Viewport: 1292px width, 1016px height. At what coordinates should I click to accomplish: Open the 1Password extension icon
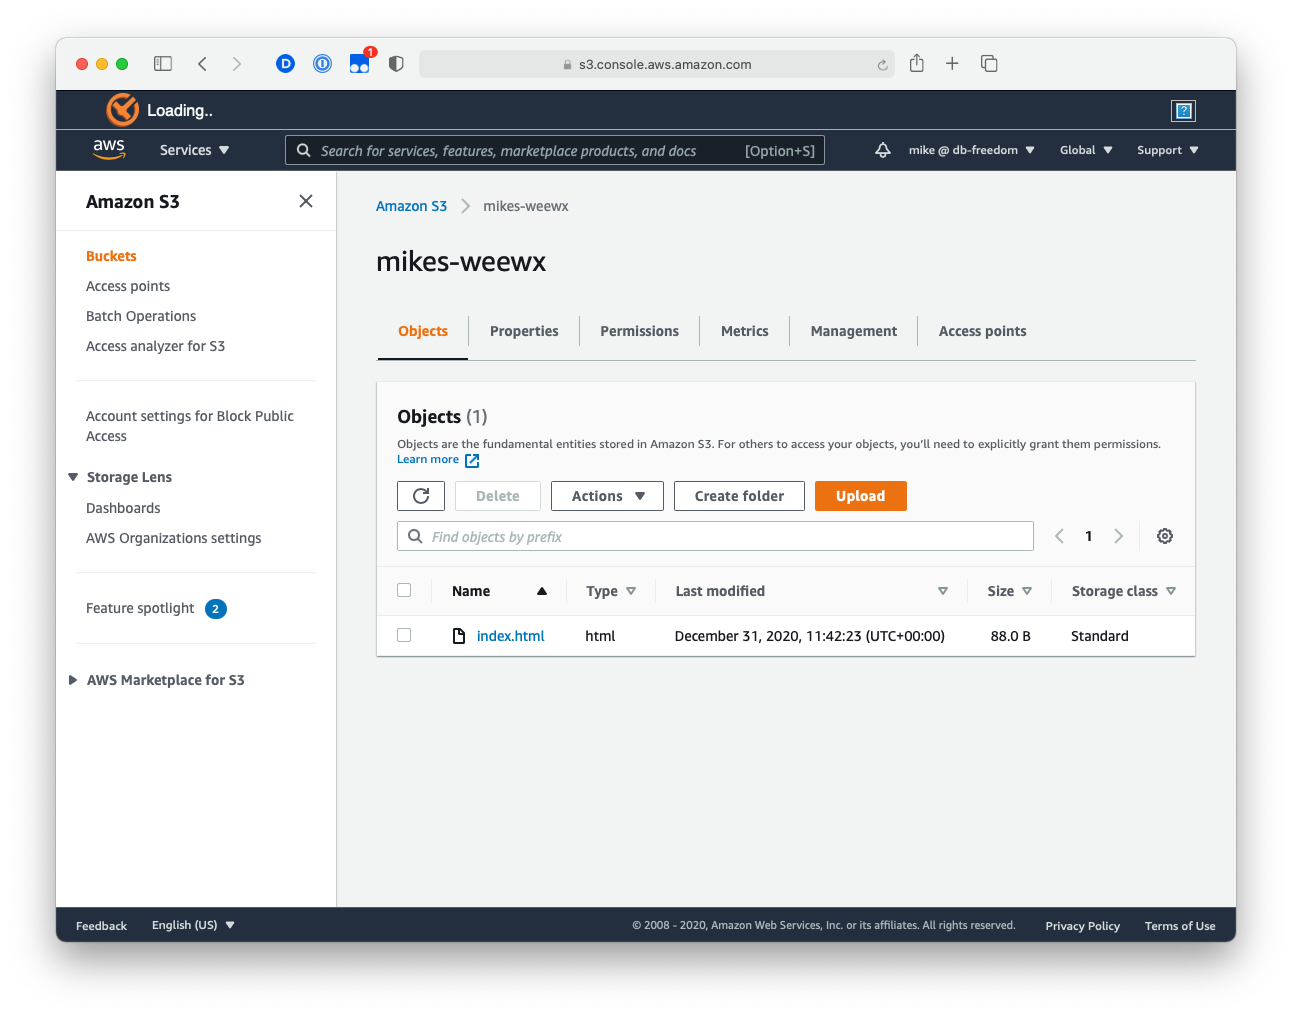click(323, 64)
